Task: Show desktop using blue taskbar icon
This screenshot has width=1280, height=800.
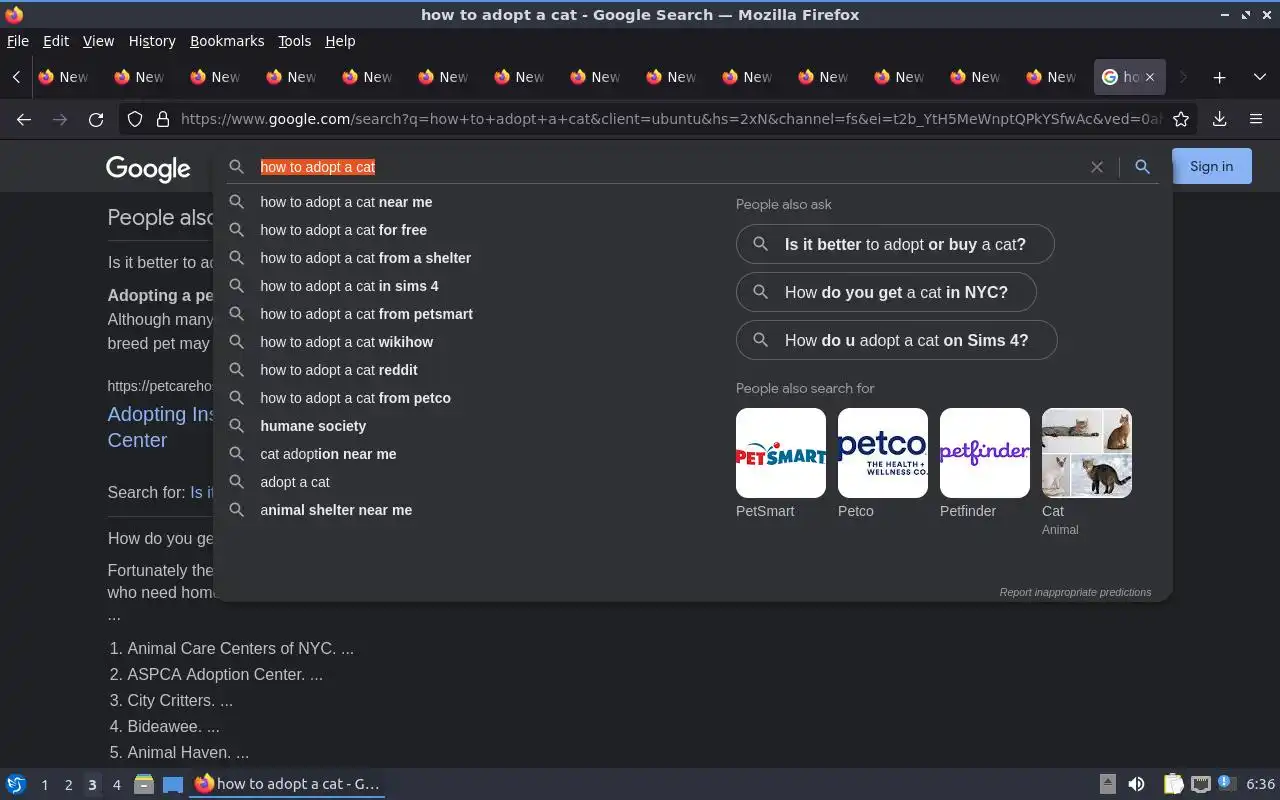Action: coord(173,784)
